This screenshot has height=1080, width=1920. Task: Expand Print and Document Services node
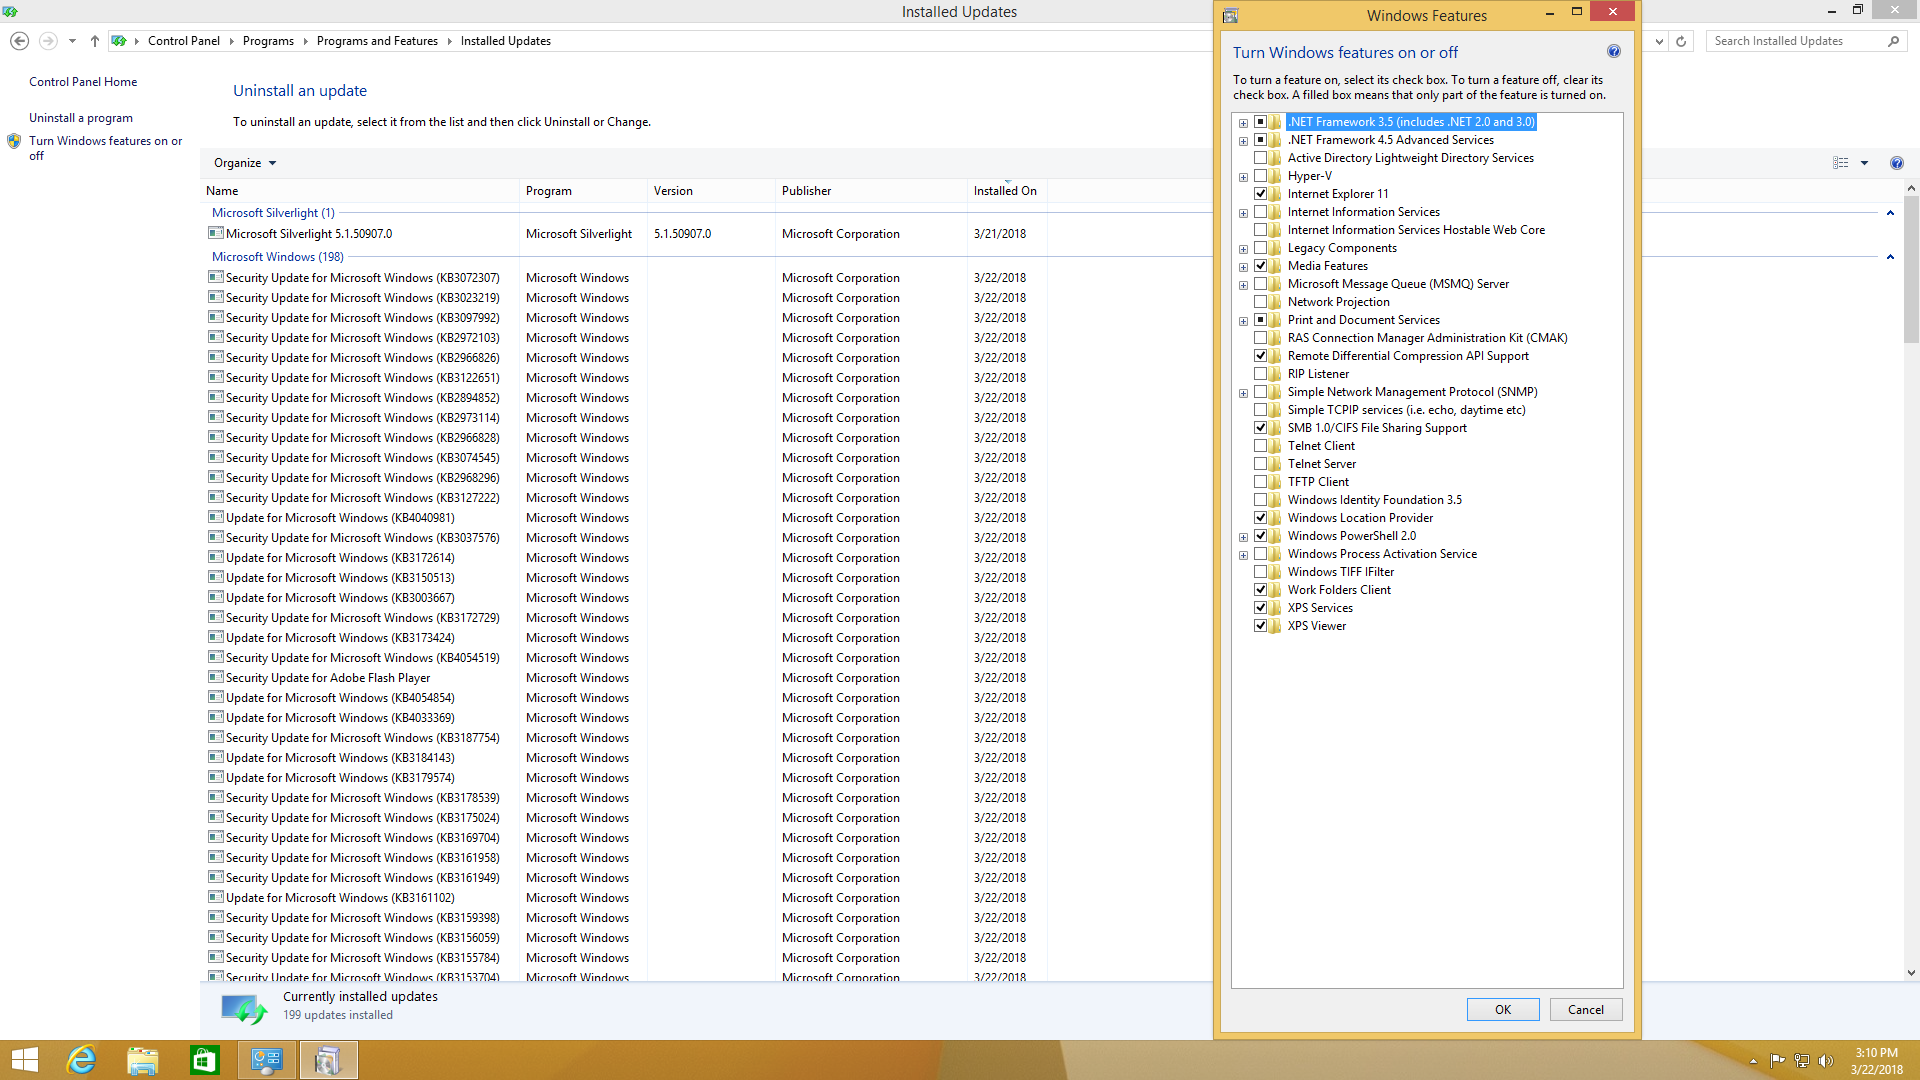point(1243,321)
